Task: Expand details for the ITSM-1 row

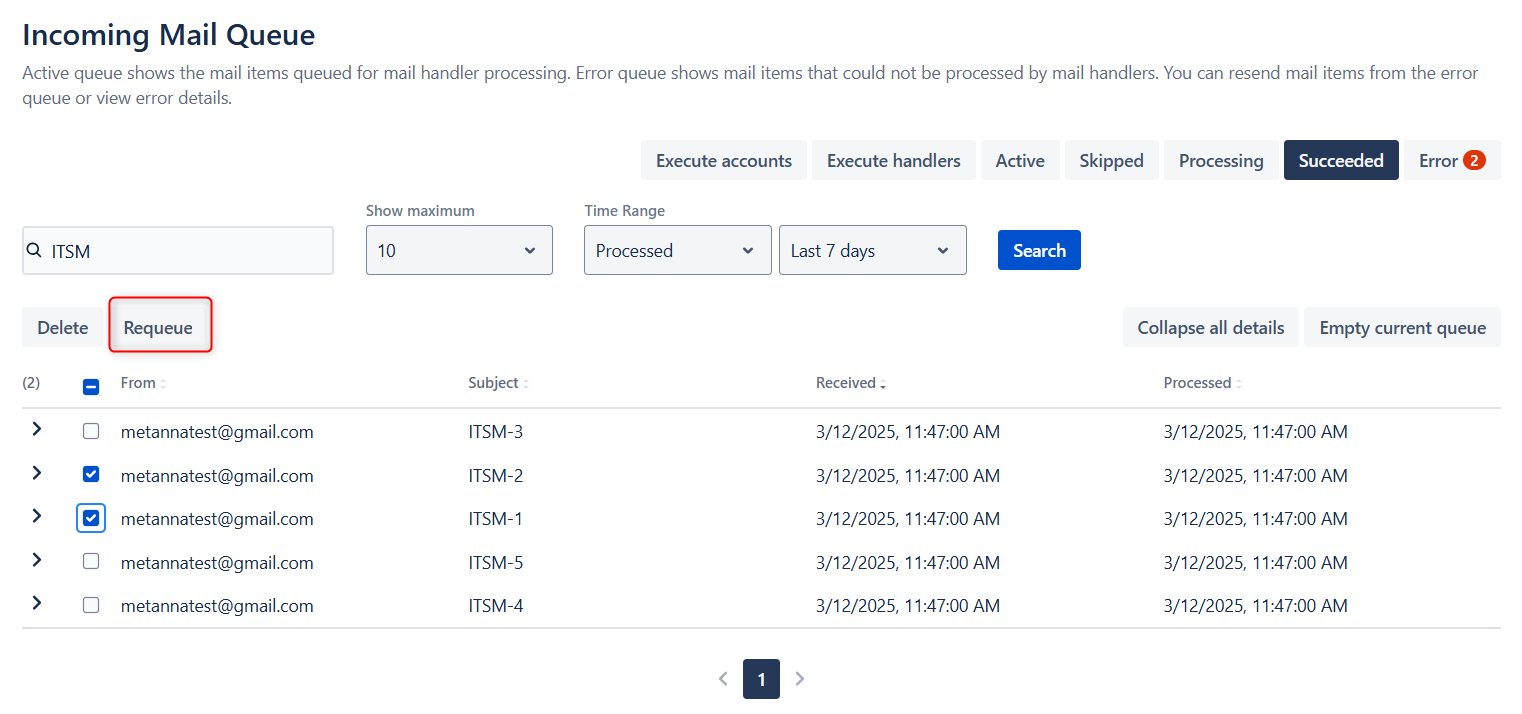Action: tap(37, 516)
